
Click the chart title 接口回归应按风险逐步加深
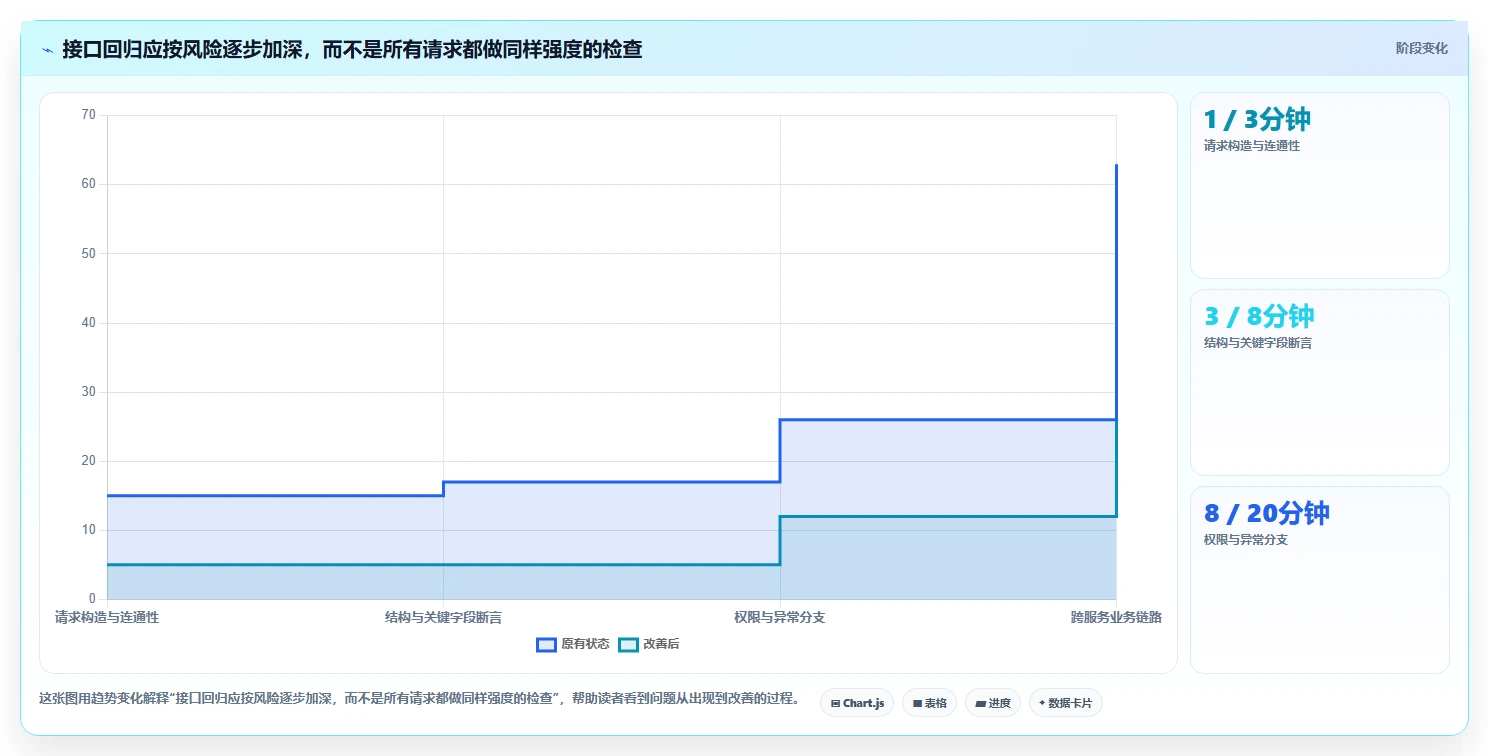(x=352, y=49)
